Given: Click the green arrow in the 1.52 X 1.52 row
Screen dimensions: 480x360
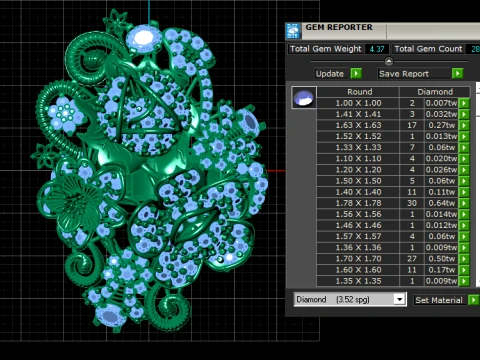Looking at the screenshot, I should [x=464, y=136].
